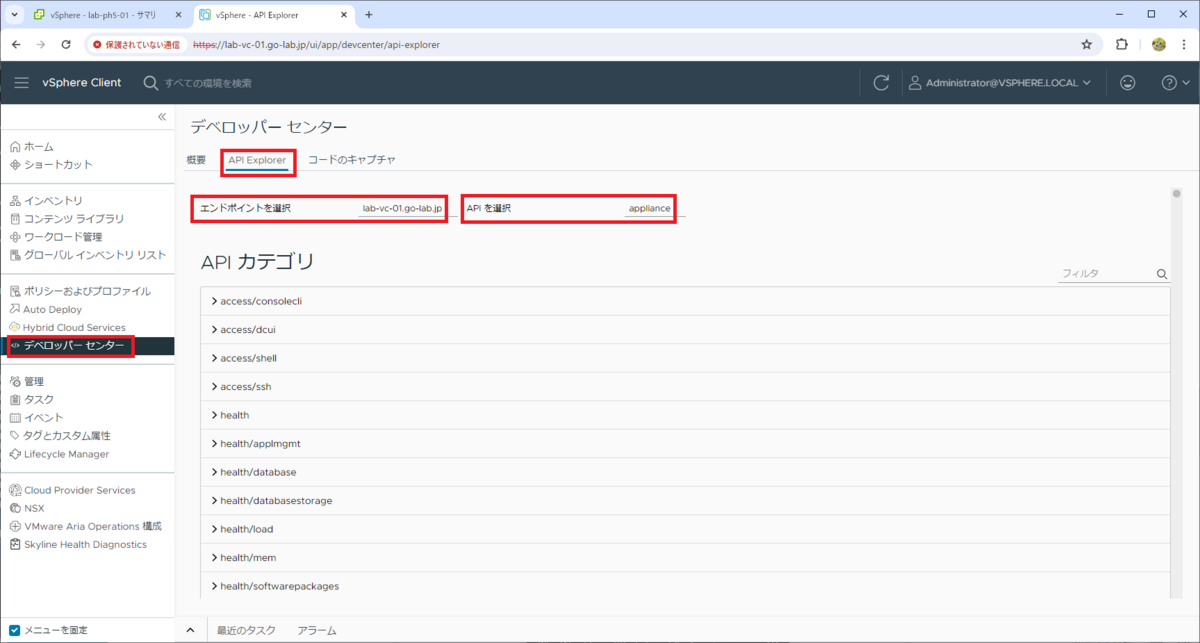Refresh the vSphere Client view

[x=881, y=83]
